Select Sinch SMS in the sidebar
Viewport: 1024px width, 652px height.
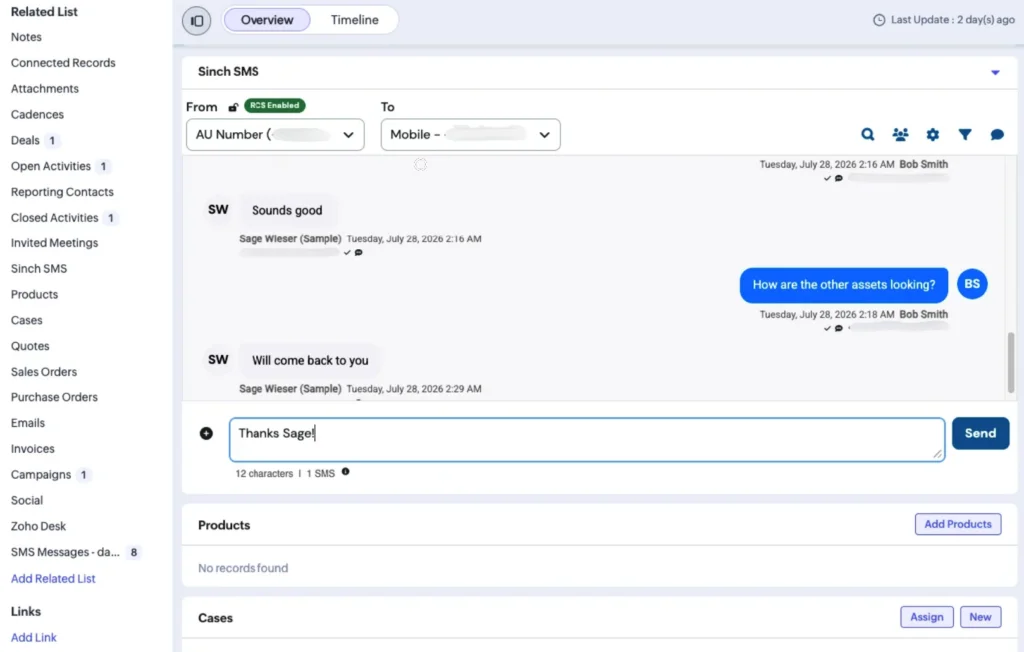[39, 269]
